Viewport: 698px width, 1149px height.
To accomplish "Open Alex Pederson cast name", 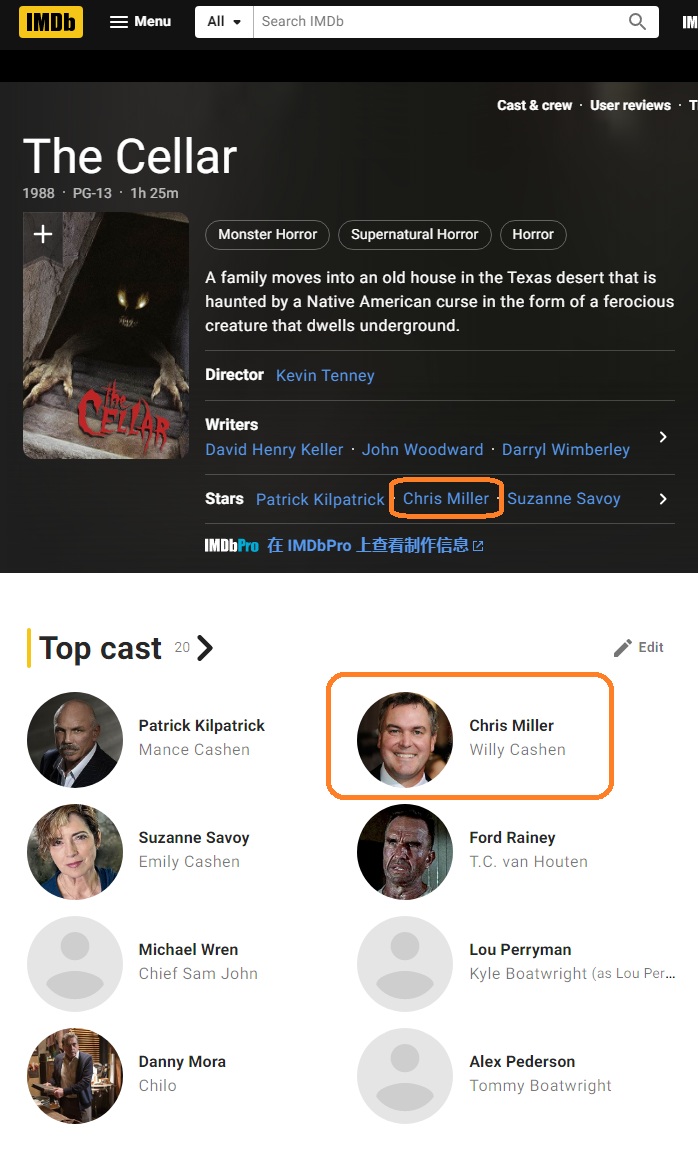I will [522, 1062].
